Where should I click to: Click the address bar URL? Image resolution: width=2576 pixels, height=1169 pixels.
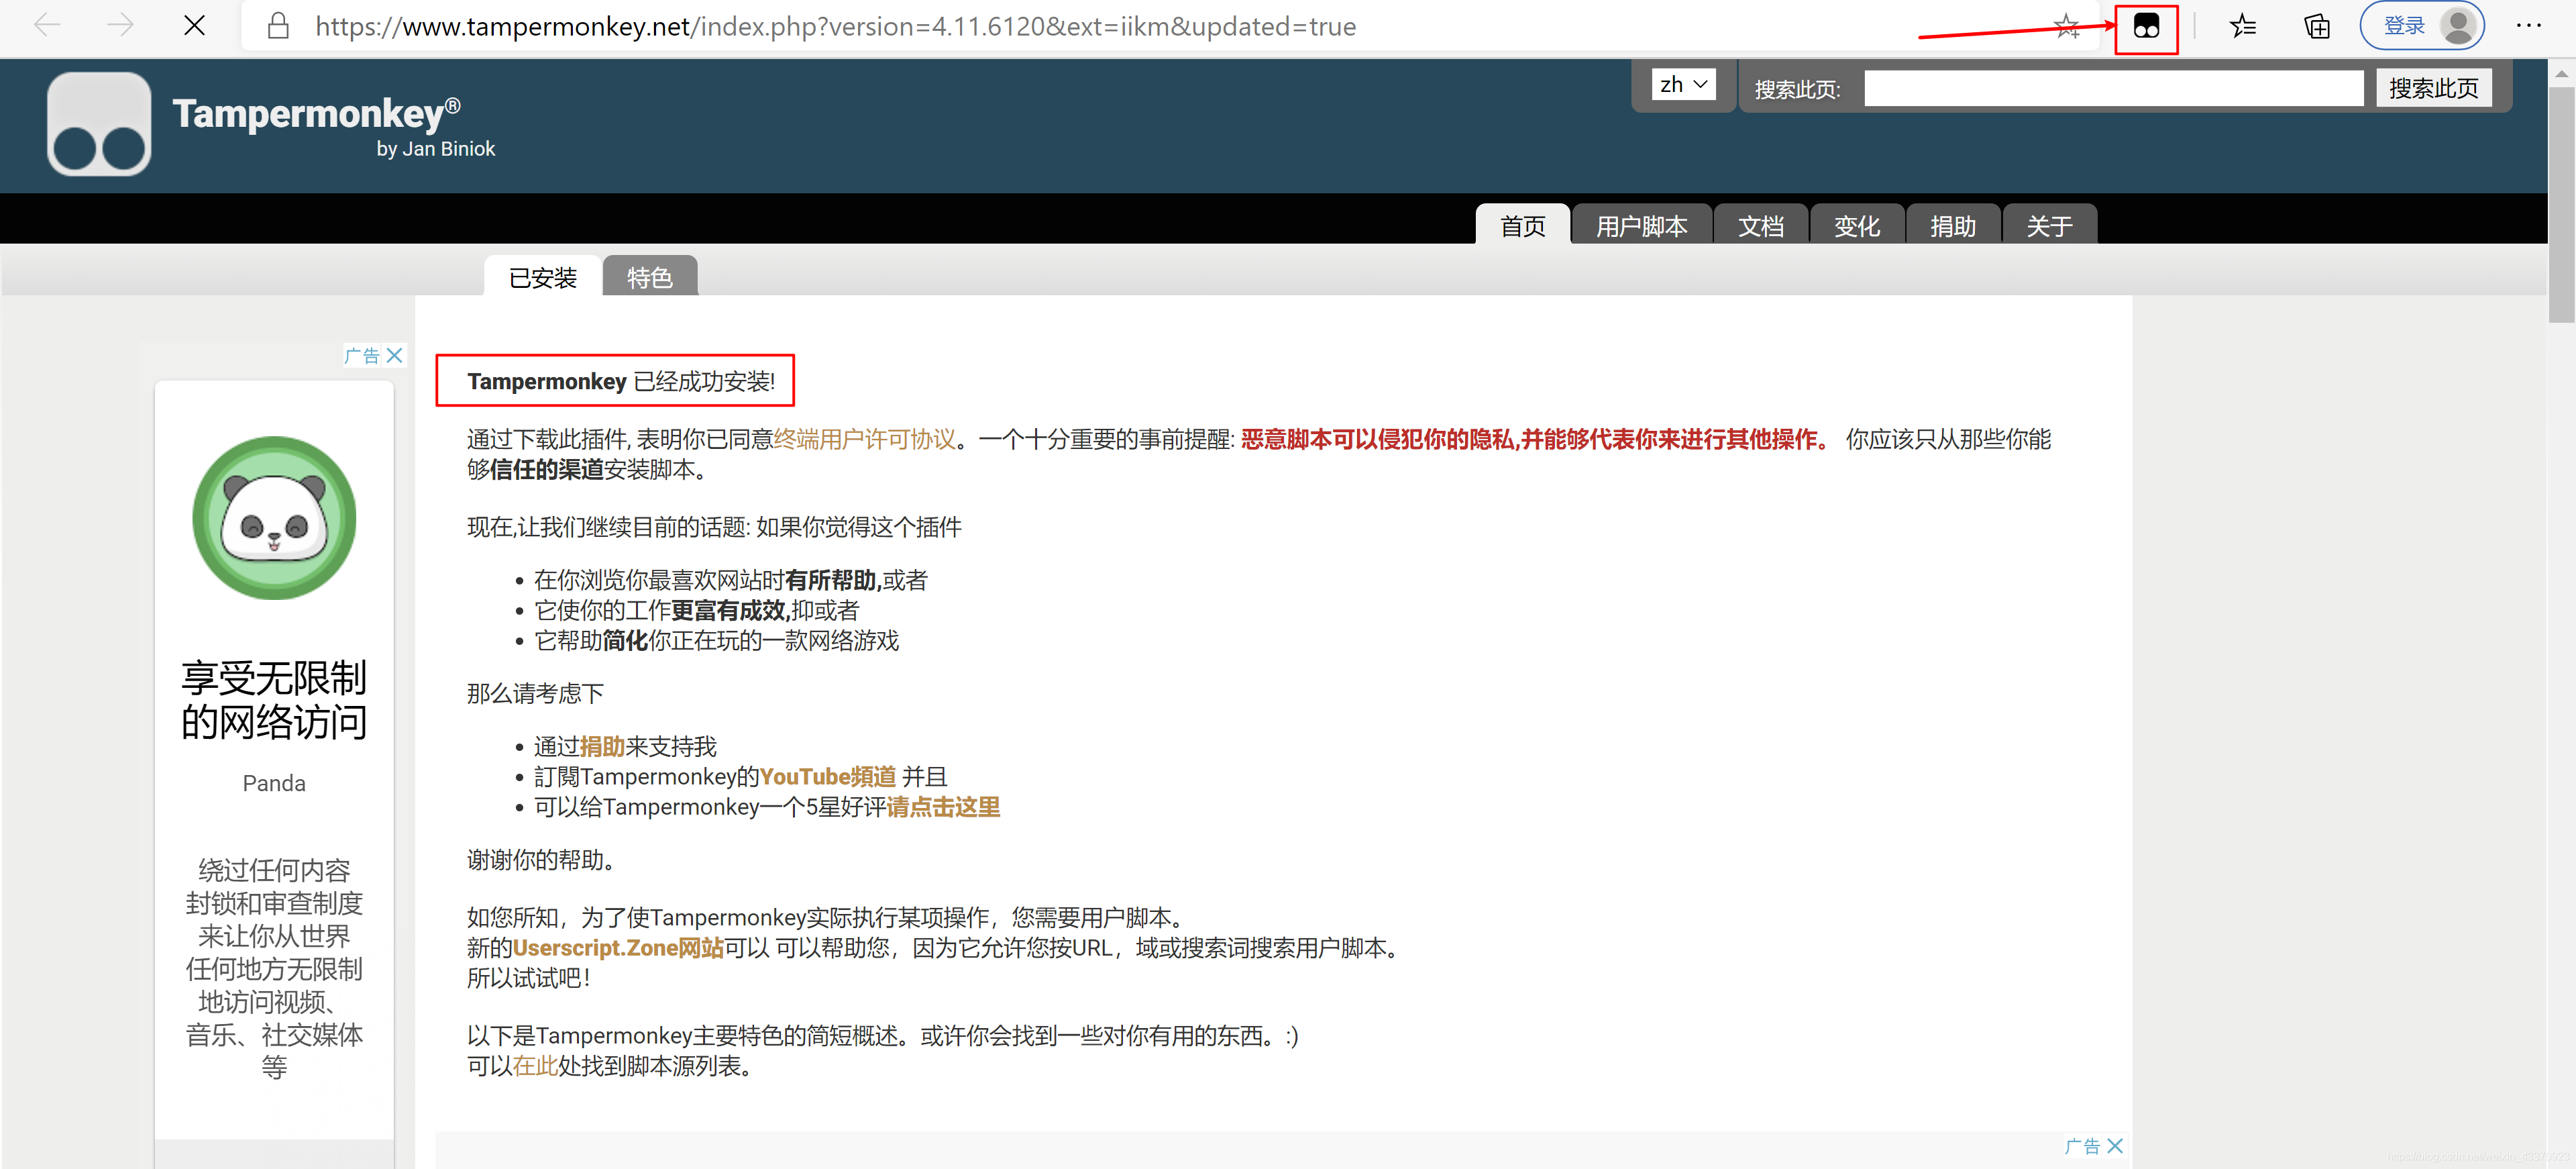coord(835,26)
